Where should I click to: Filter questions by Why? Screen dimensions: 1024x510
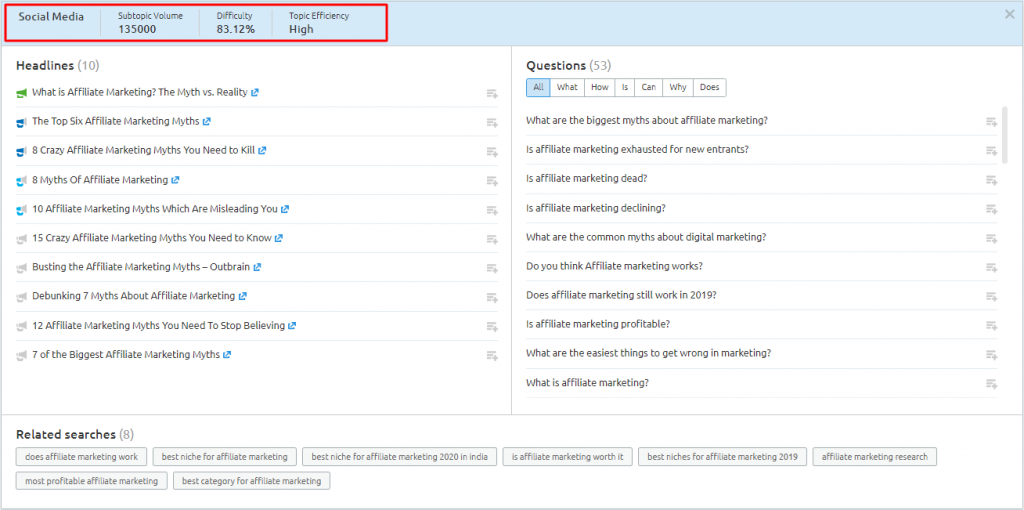click(678, 88)
